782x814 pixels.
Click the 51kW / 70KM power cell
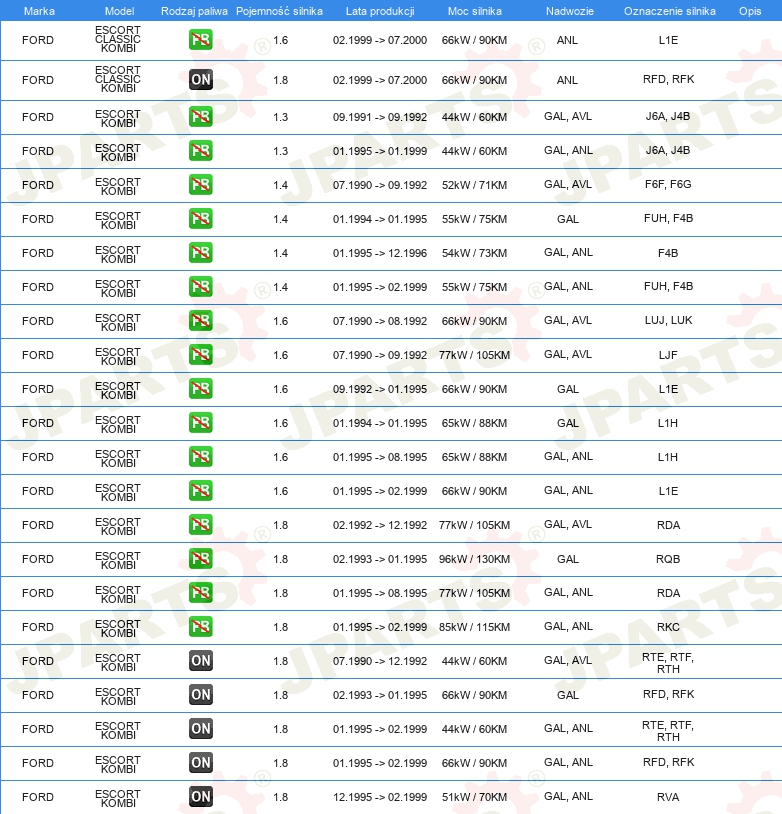[474, 797]
